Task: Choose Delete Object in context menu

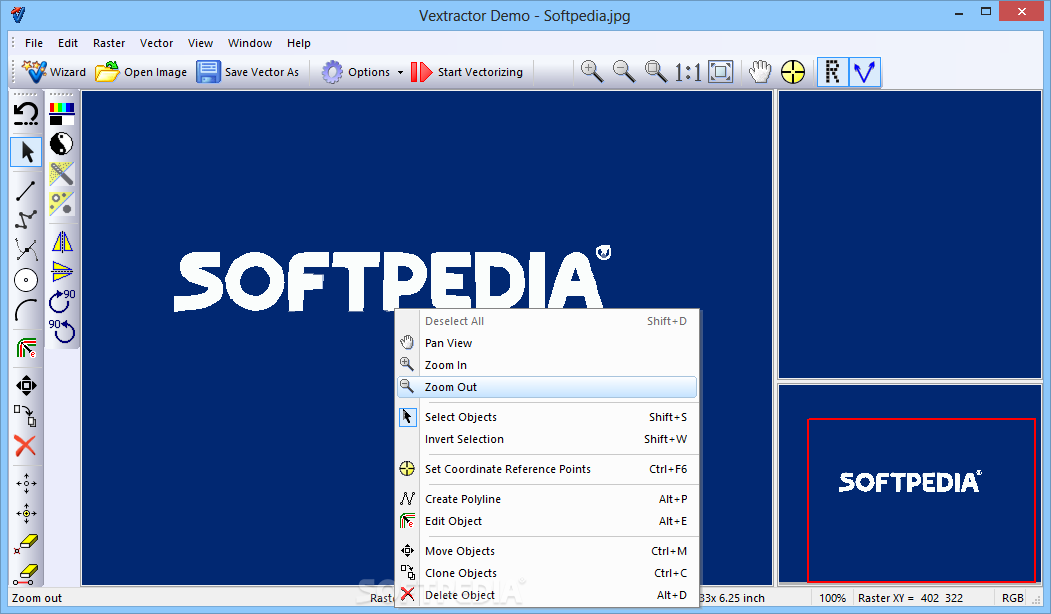Action: coord(547,595)
